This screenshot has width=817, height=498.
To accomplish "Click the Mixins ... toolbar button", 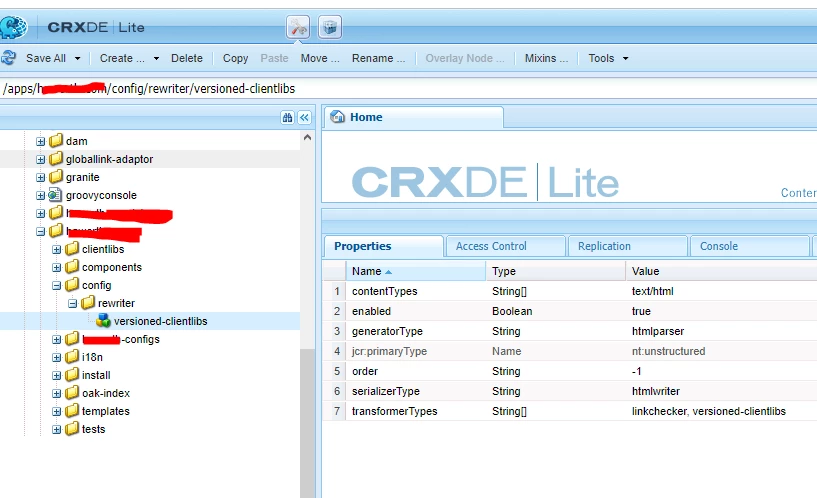I will [546, 58].
